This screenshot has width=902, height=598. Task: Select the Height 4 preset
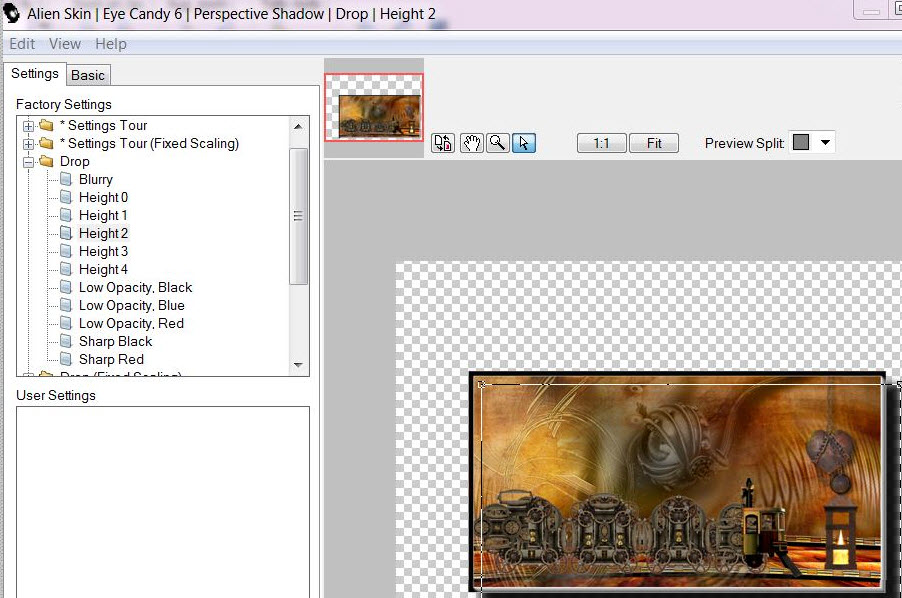point(104,269)
